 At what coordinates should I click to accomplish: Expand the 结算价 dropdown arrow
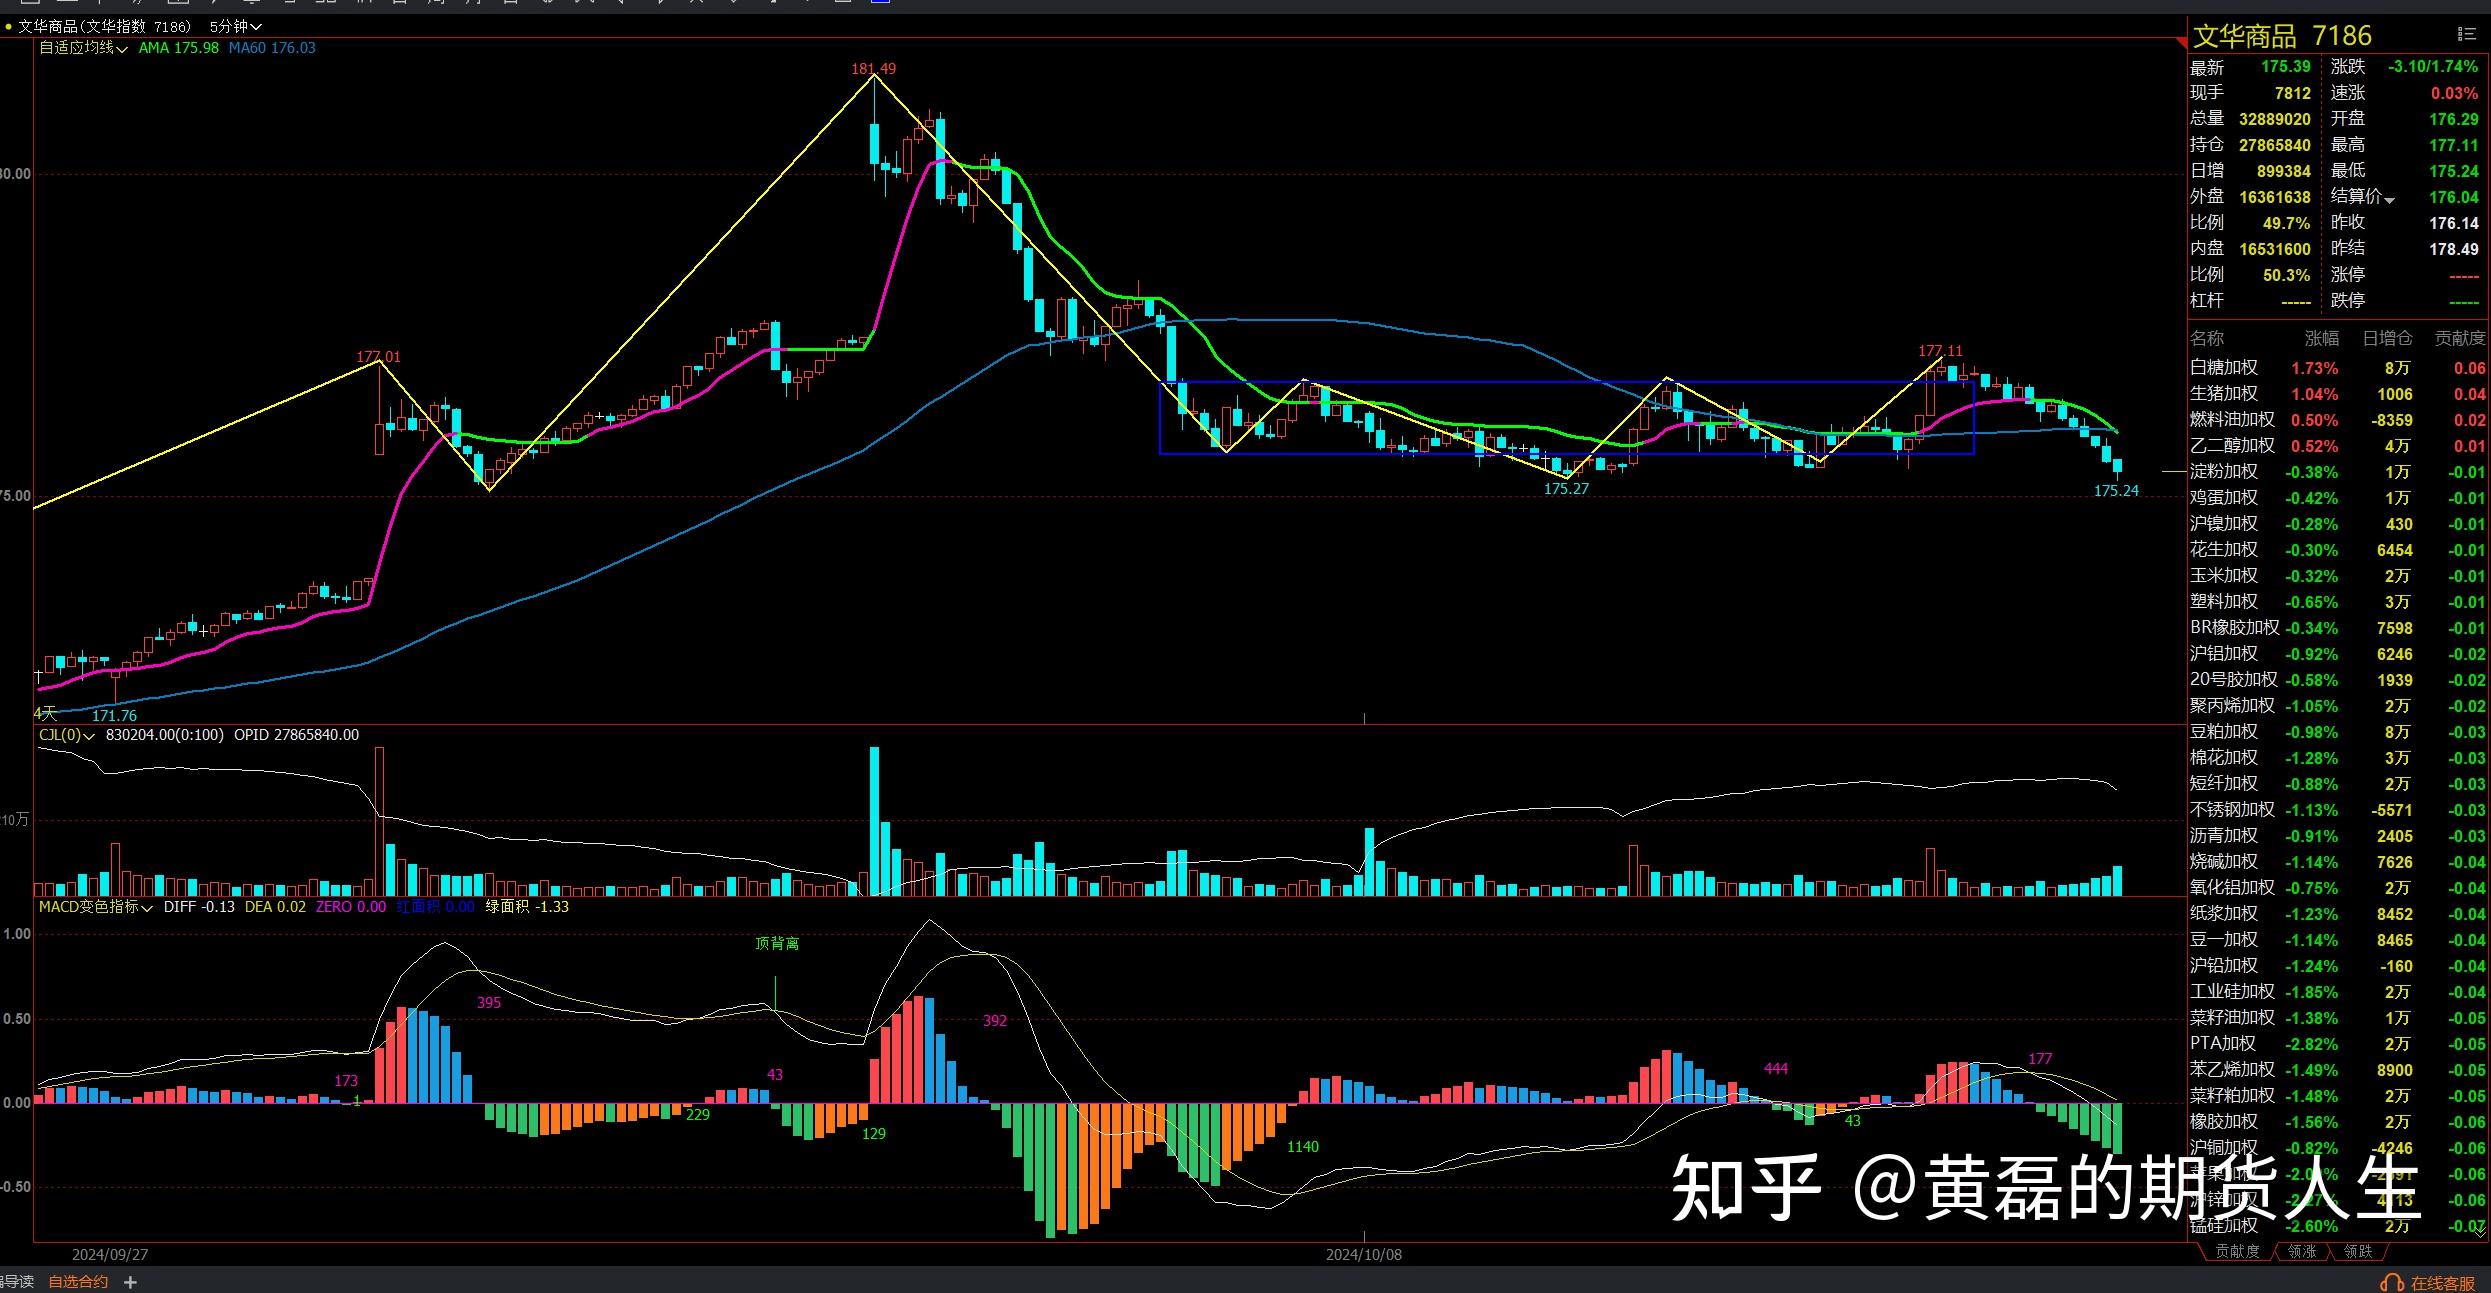click(2390, 197)
